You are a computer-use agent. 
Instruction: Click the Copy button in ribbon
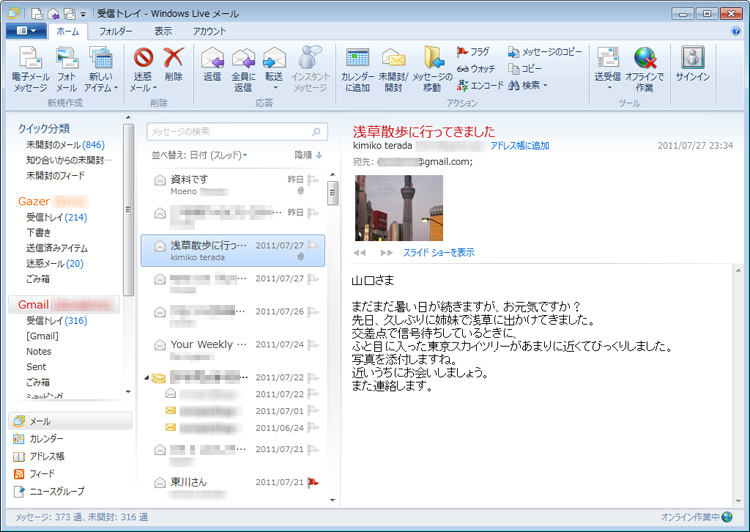525,68
